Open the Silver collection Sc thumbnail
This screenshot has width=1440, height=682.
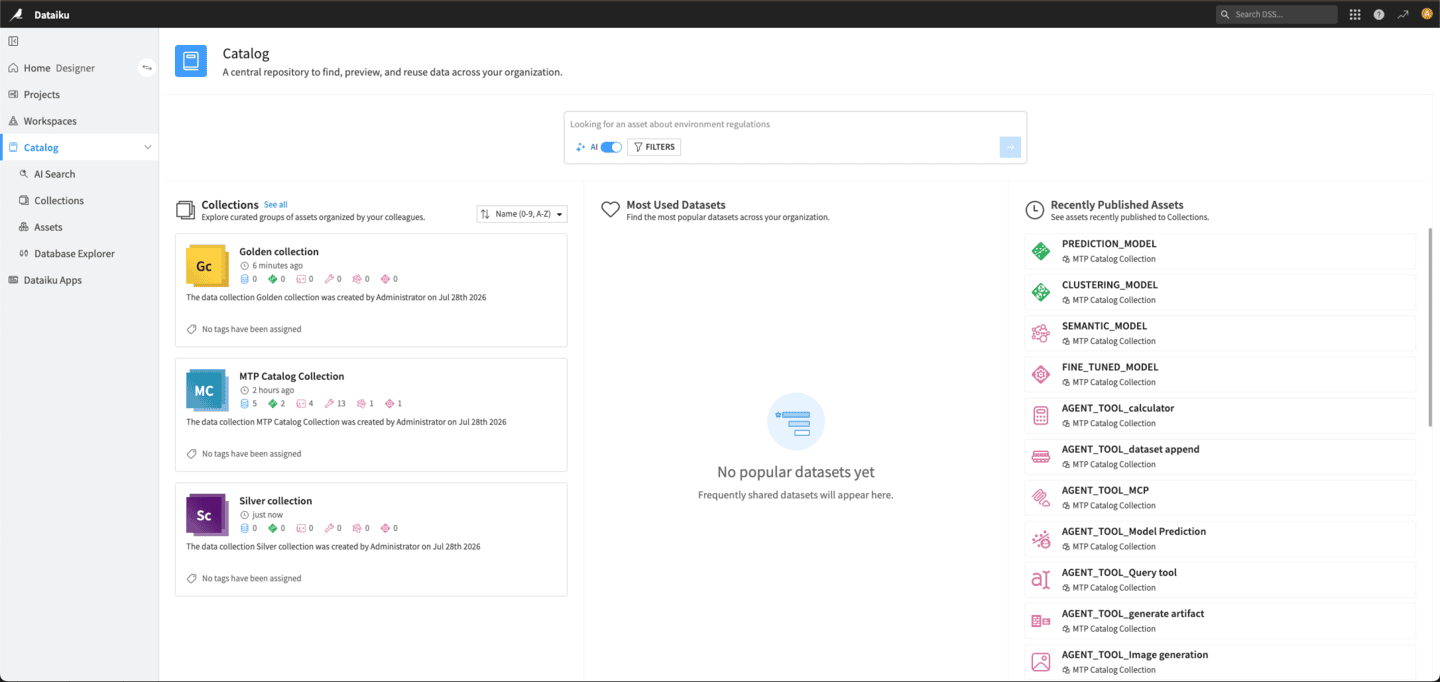click(x=205, y=515)
